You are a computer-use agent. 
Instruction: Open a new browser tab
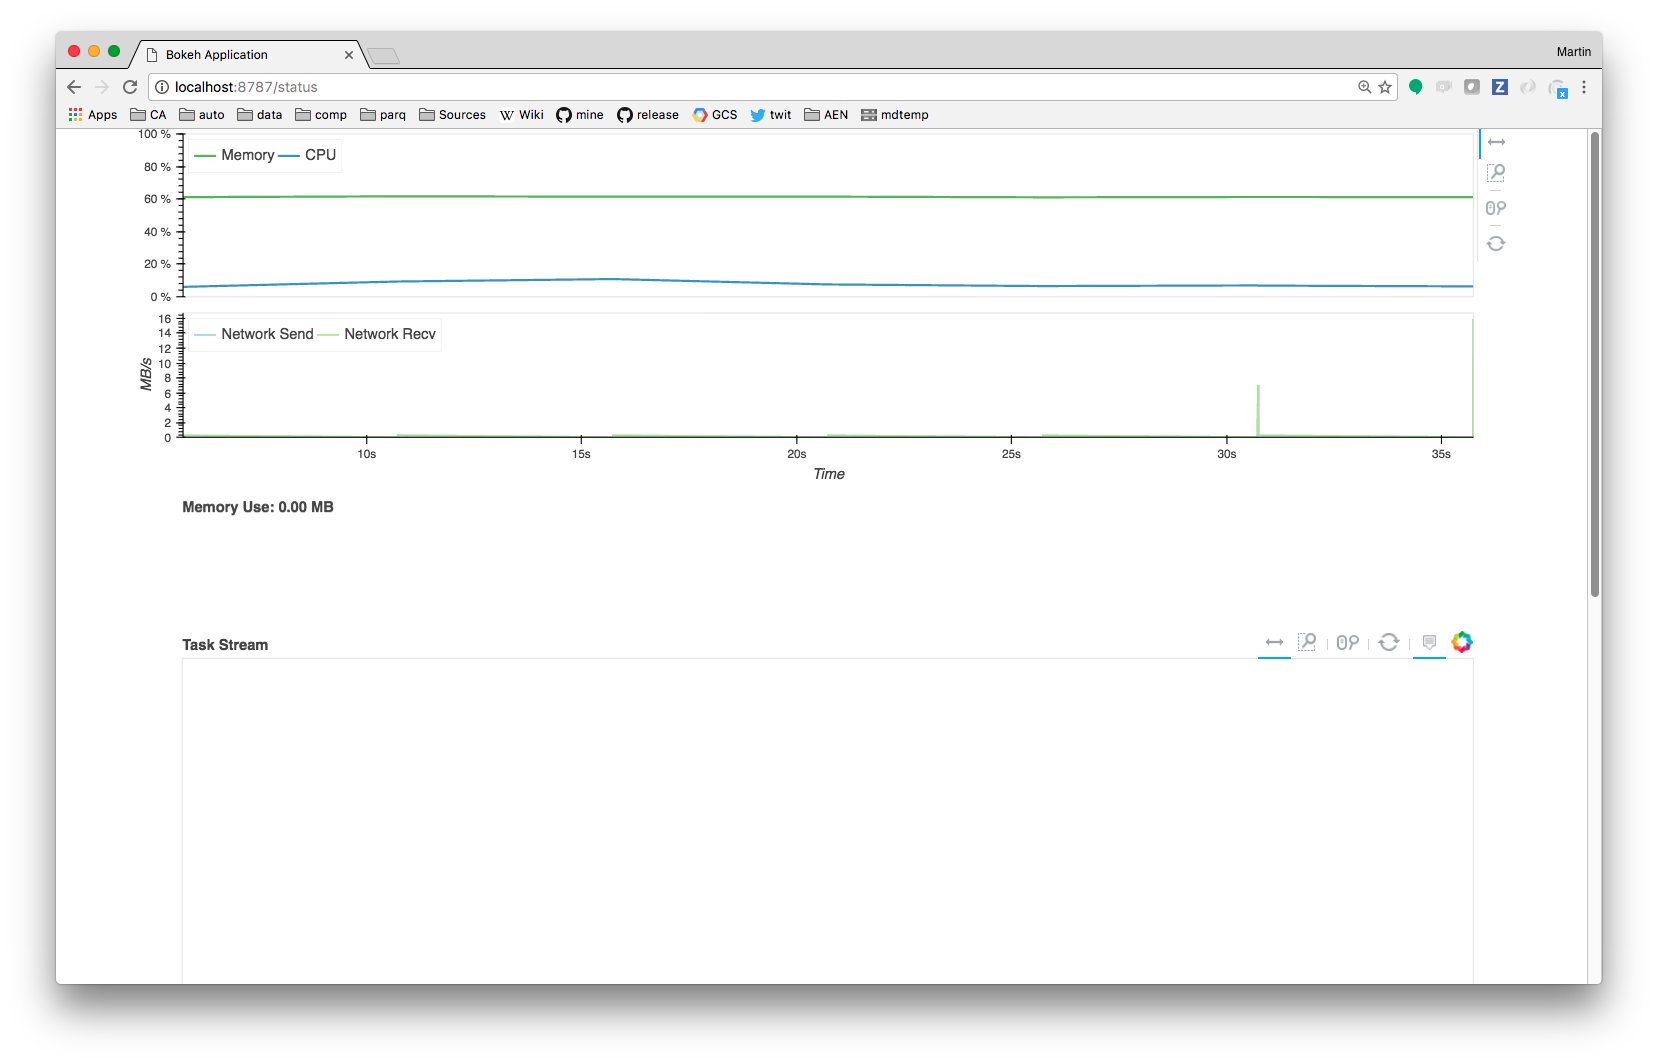[x=383, y=56]
